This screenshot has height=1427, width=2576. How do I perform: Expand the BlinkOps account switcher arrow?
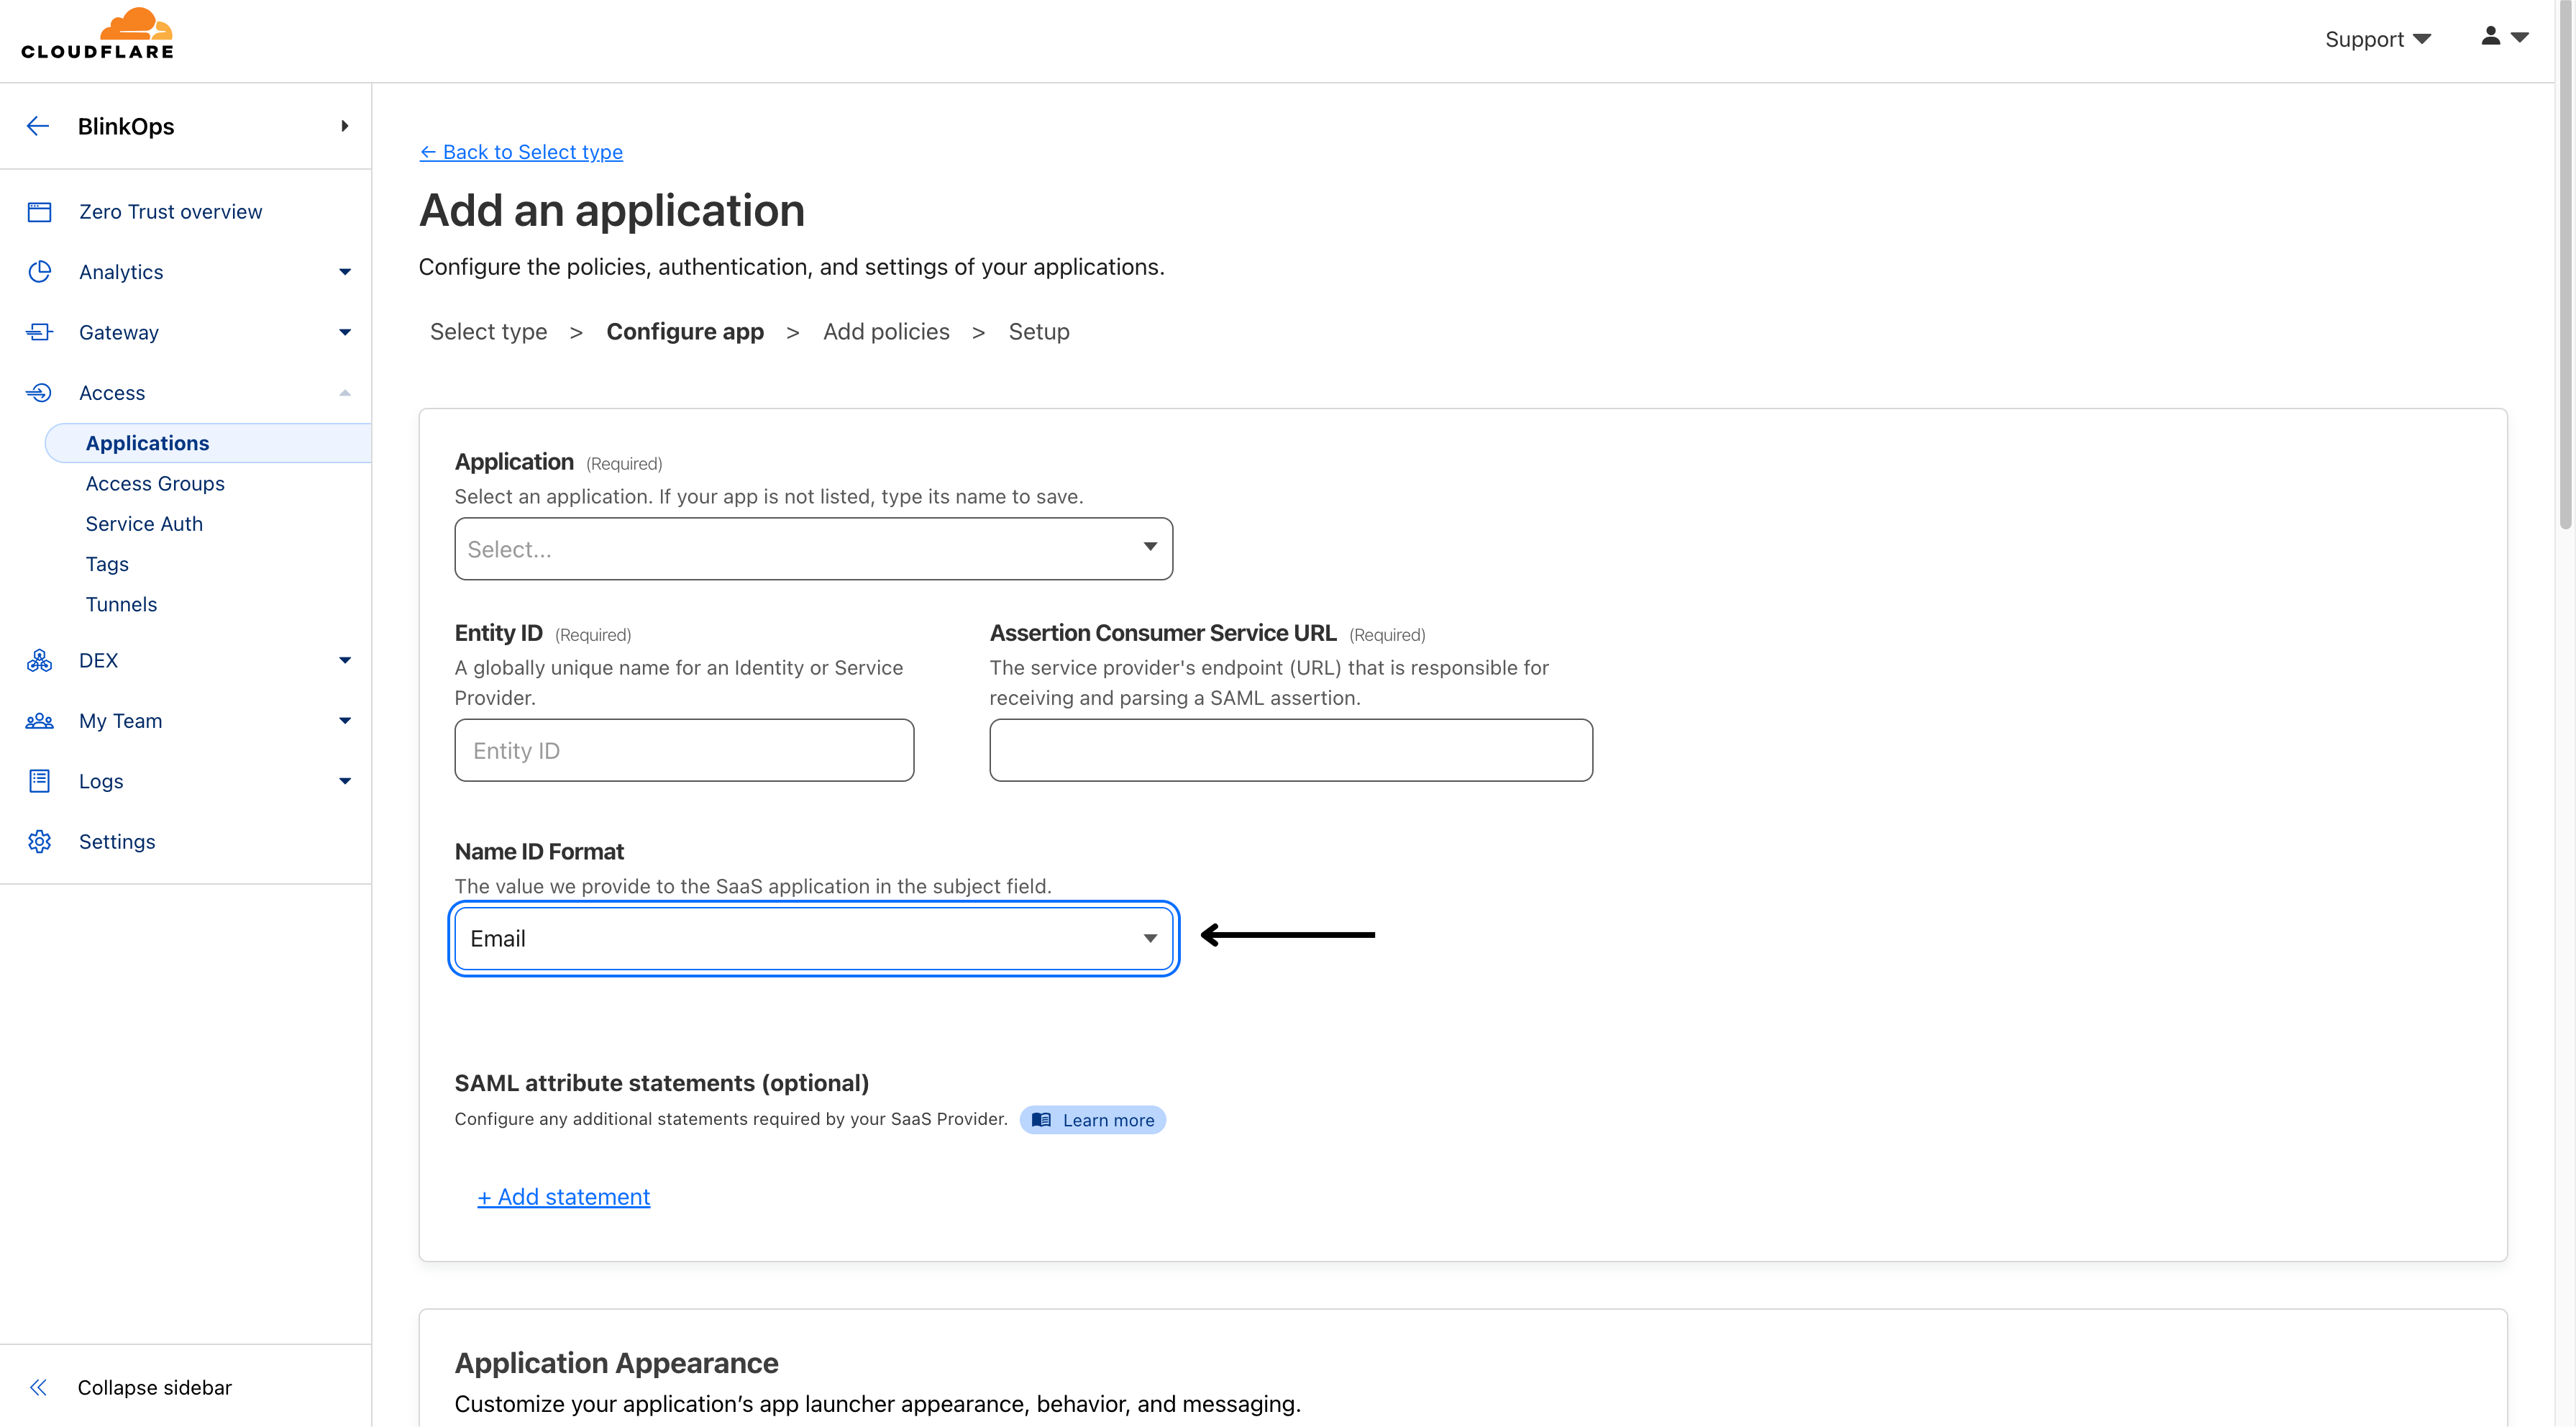click(345, 126)
